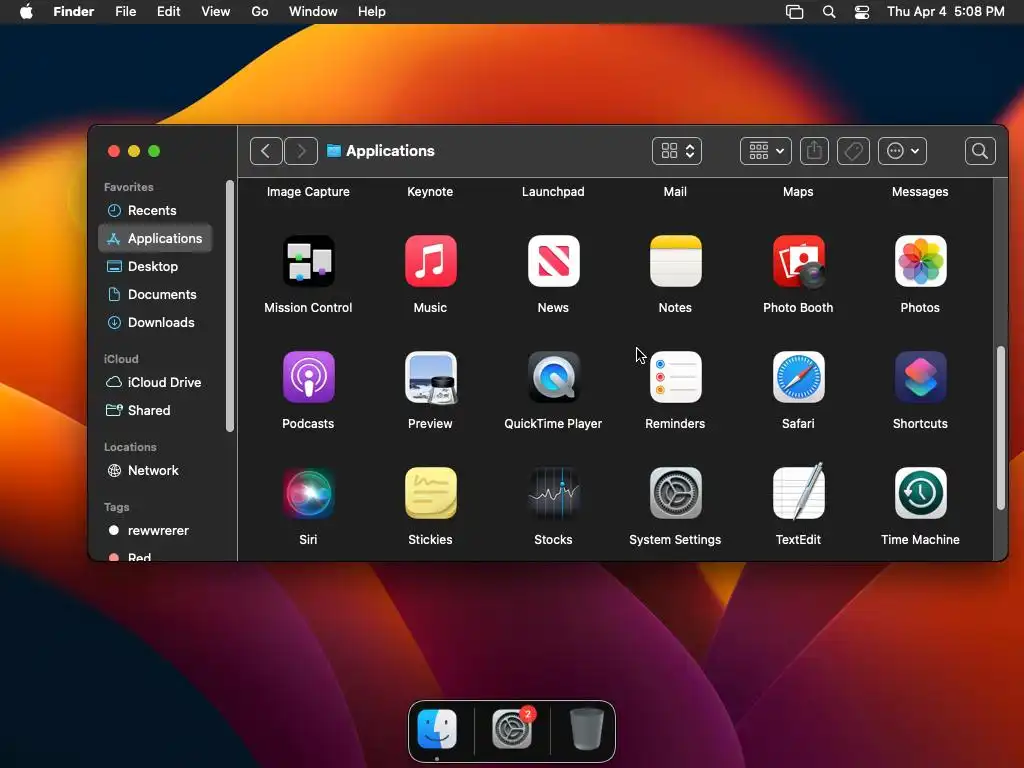1024x768 pixels.
Task: Open System Settings from the Dock
Action: tap(512, 729)
